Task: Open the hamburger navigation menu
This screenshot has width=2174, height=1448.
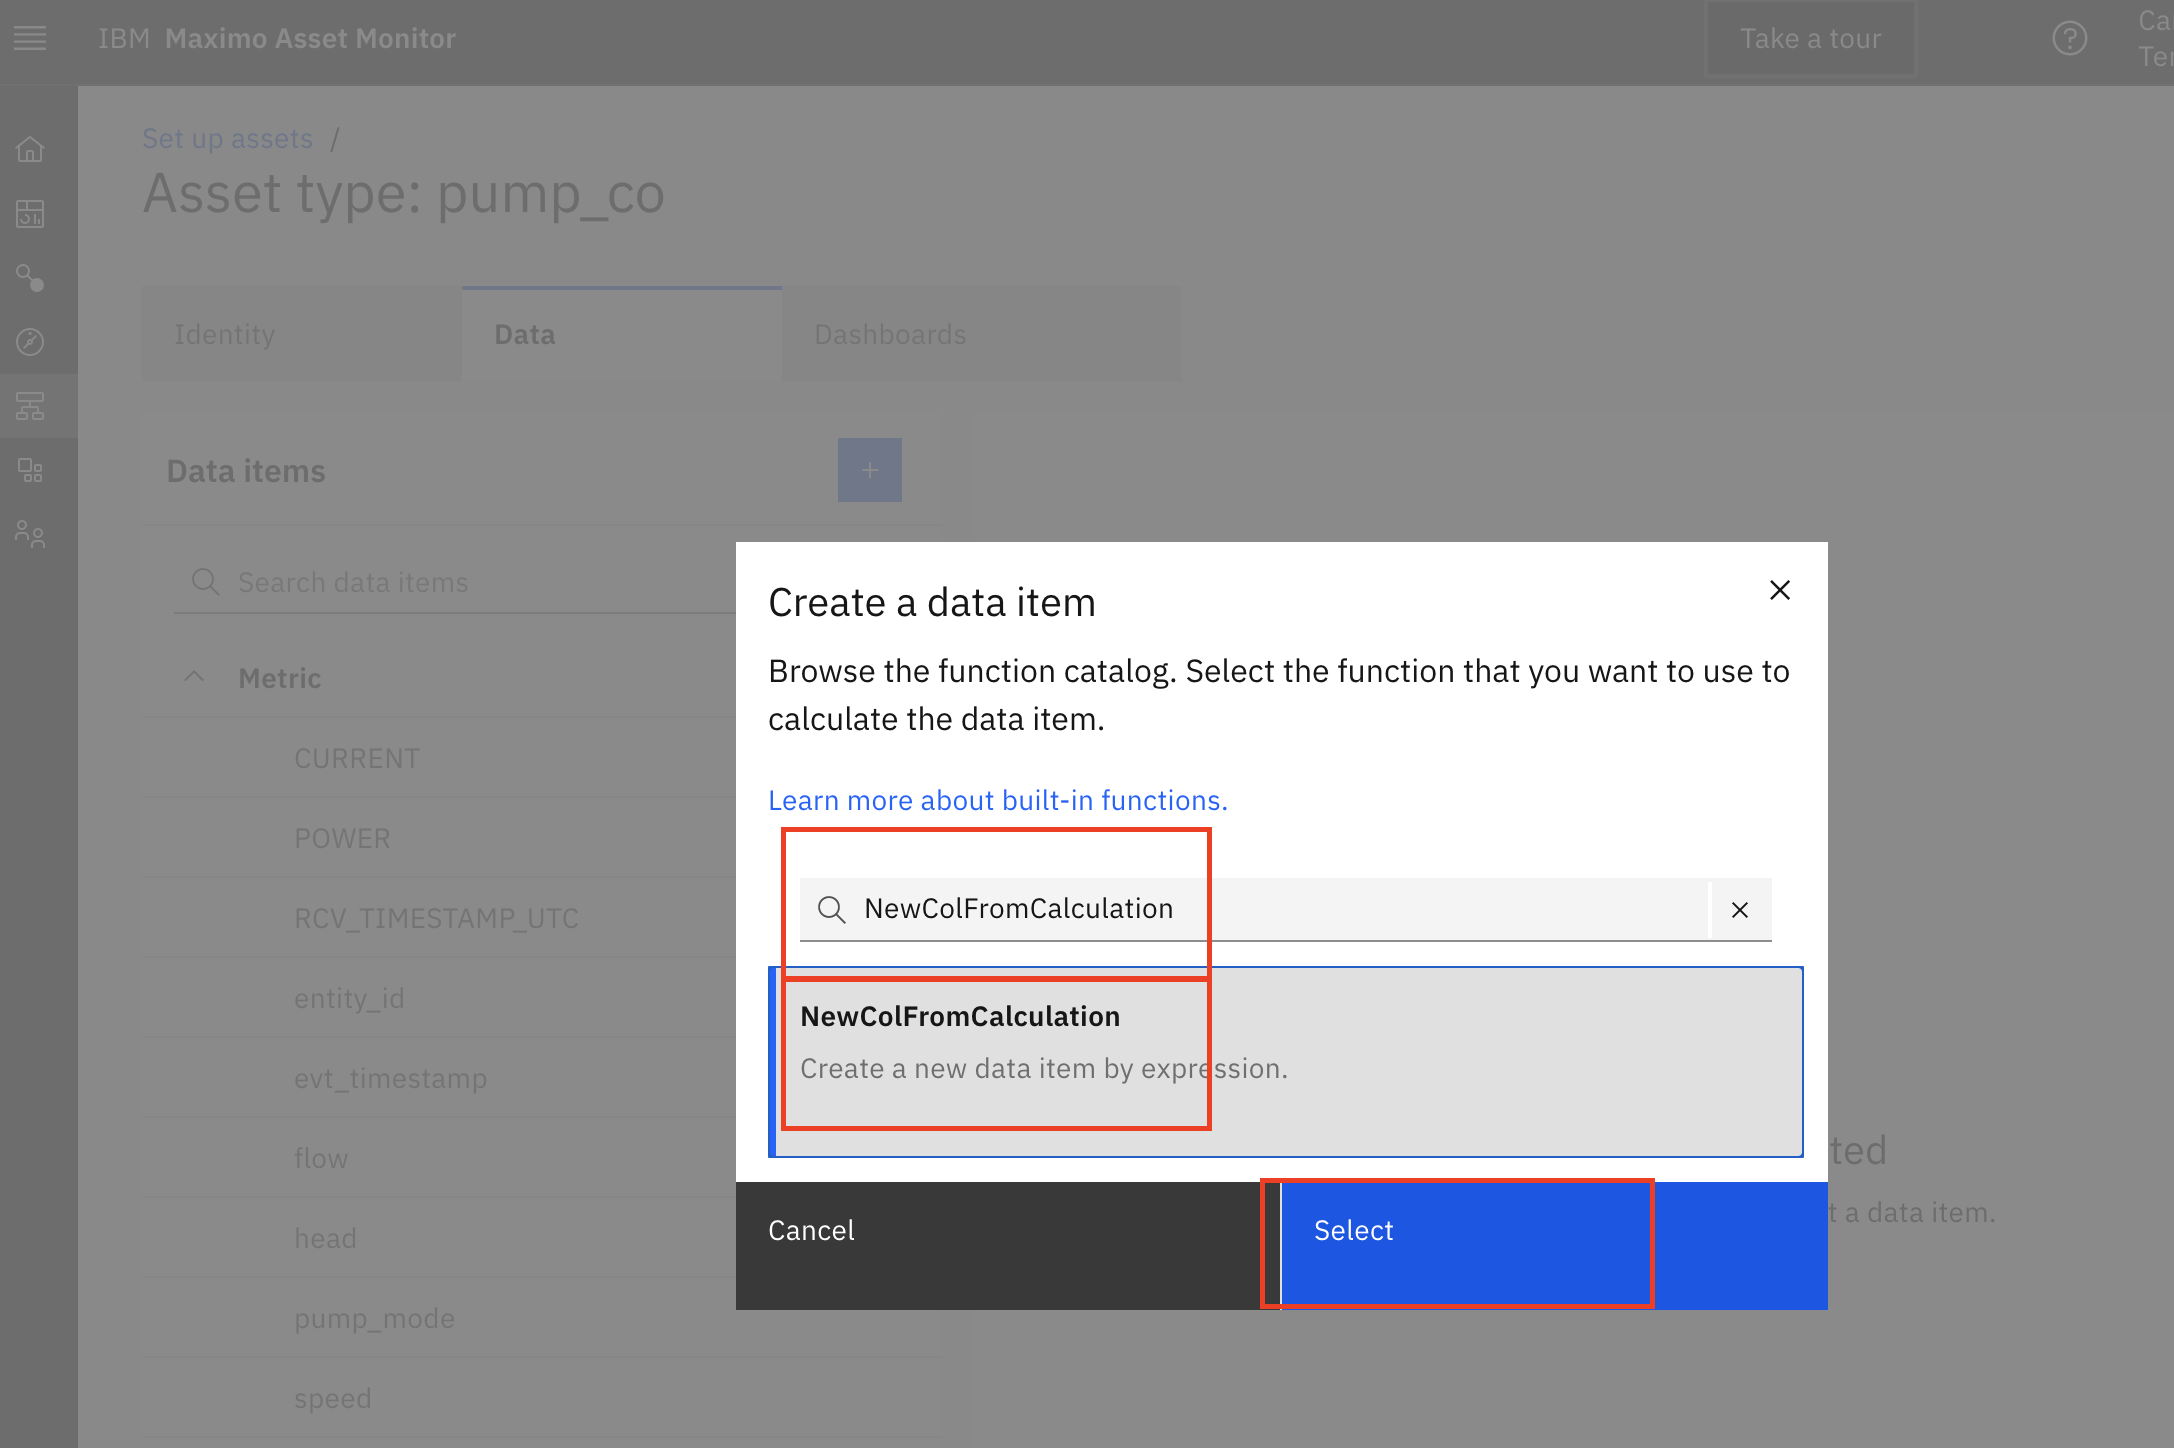Action: pyautogui.click(x=30, y=38)
